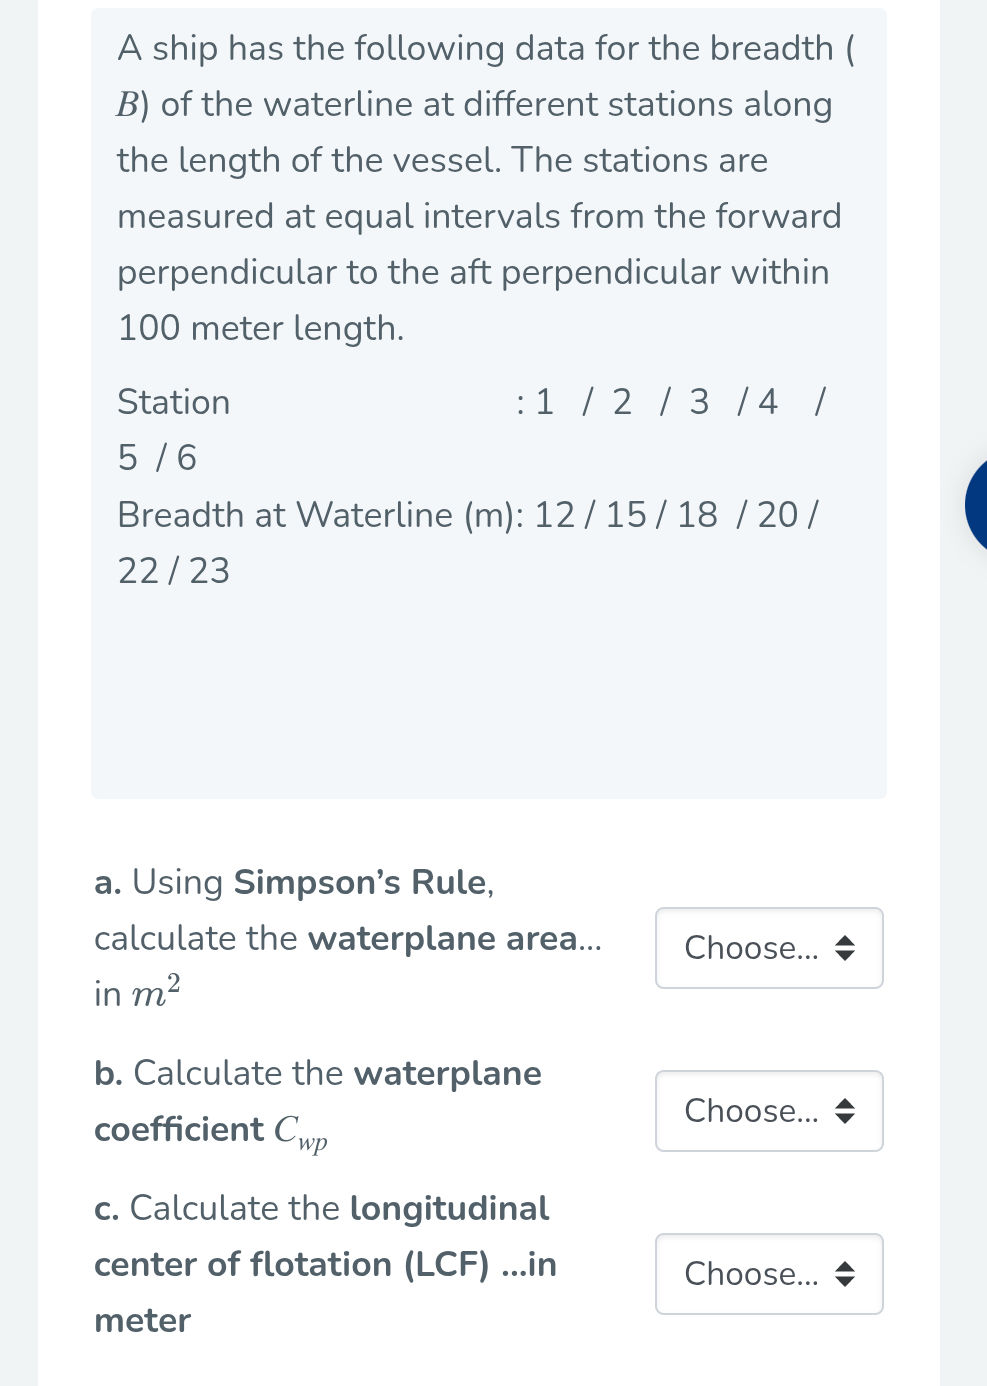Open the waterplane area answer dropdown
This screenshot has width=987, height=1386.
point(768,948)
